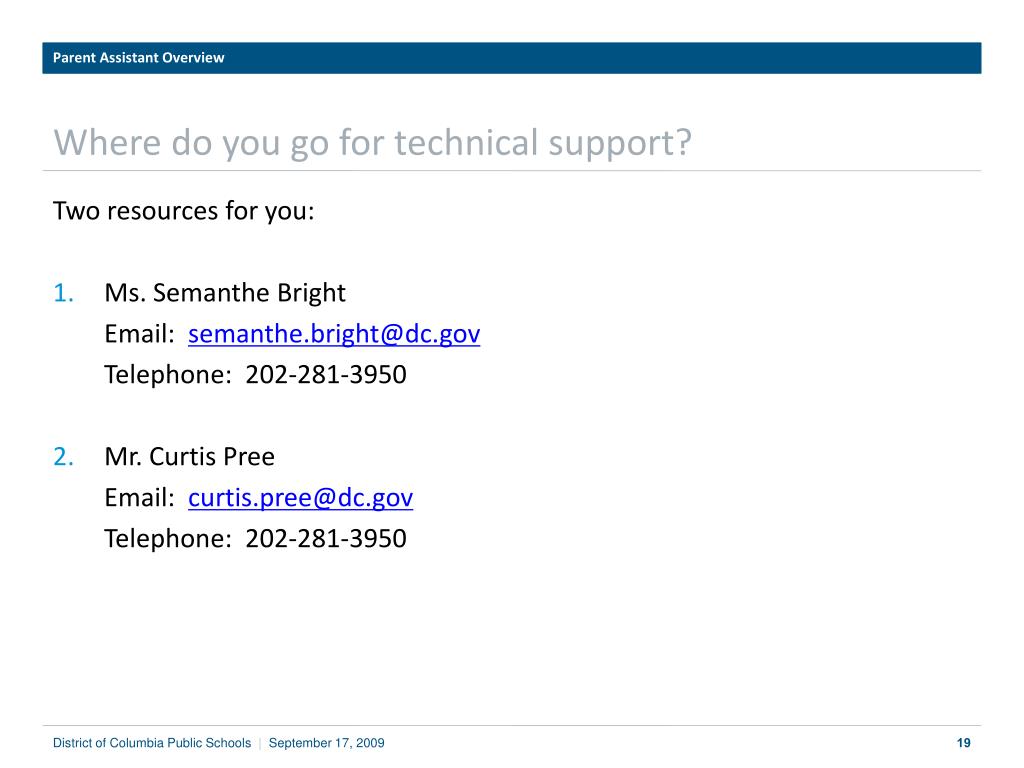Click the 'Two resources for you:' text
This screenshot has height=768, width=1024.
[184, 211]
